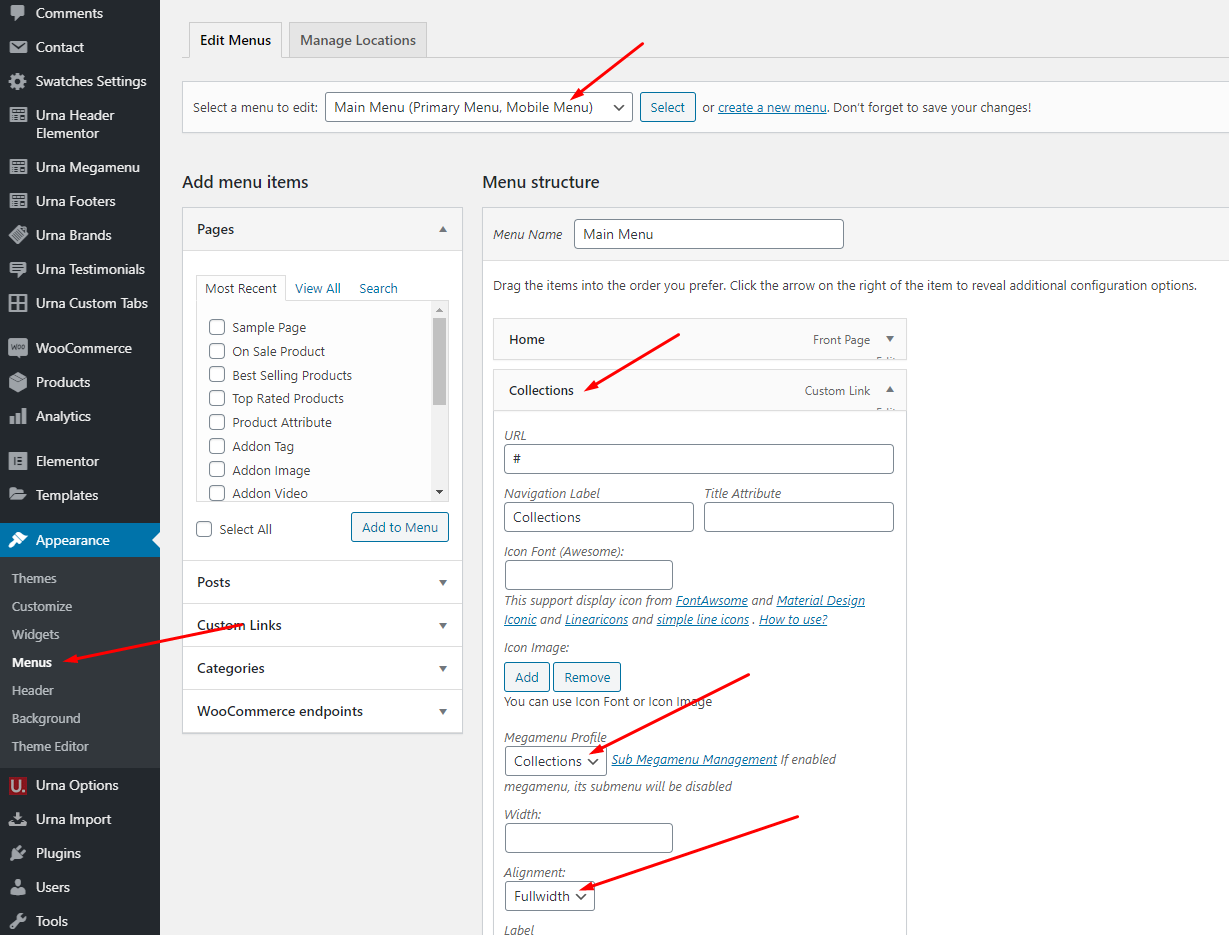Click the Urna Import download icon

[18, 819]
